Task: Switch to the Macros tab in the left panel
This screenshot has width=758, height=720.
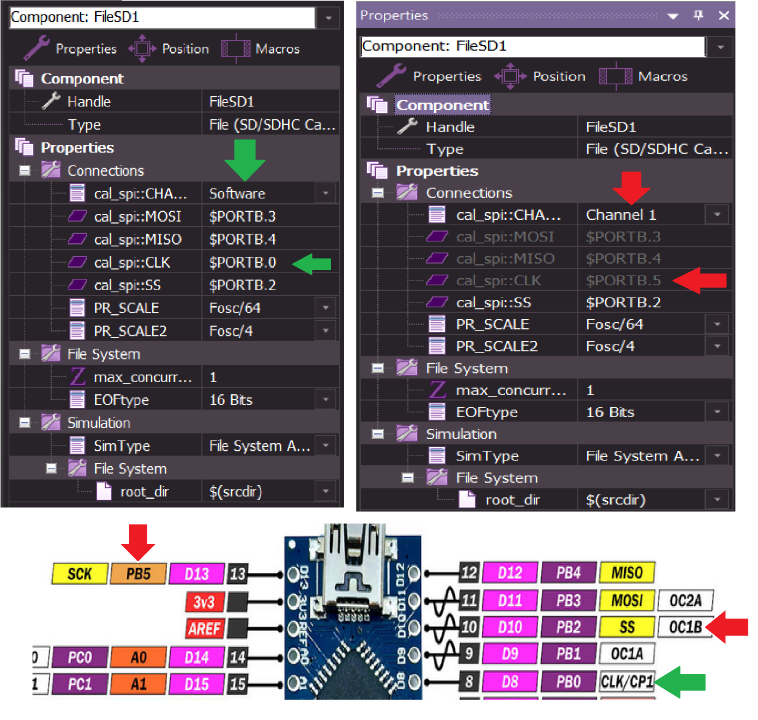Action: coord(262,48)
